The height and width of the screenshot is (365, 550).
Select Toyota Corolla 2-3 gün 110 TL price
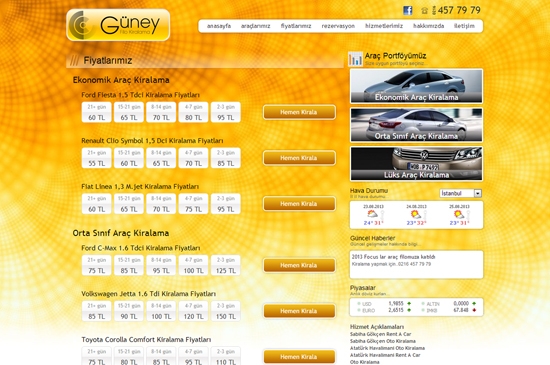(x=226, y=356)
